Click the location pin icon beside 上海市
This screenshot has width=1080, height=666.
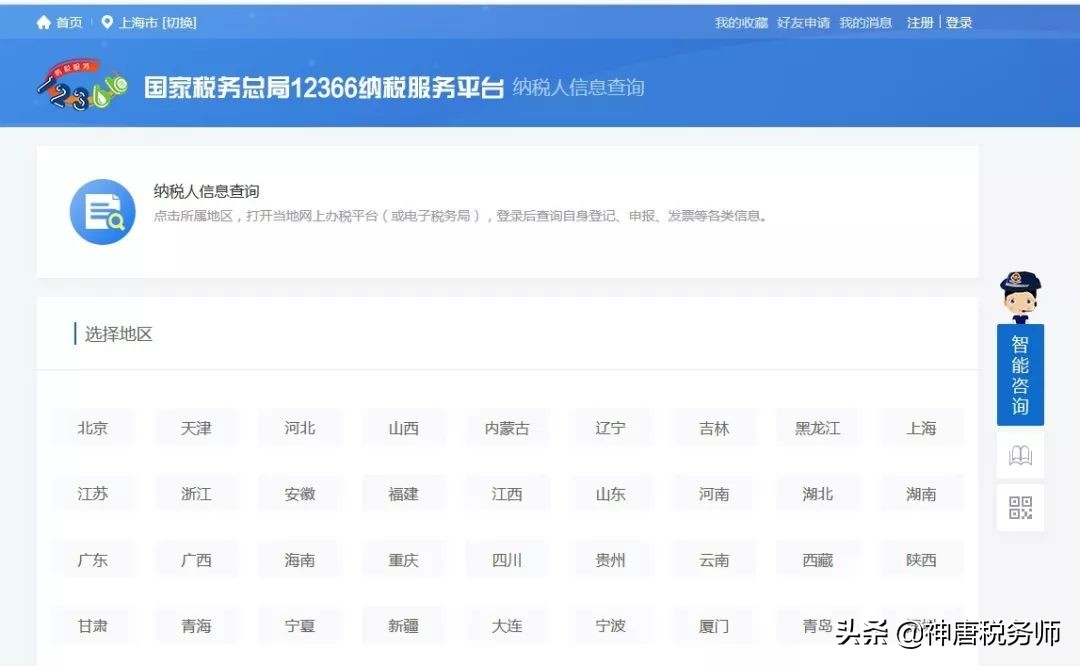coord(108,20)
